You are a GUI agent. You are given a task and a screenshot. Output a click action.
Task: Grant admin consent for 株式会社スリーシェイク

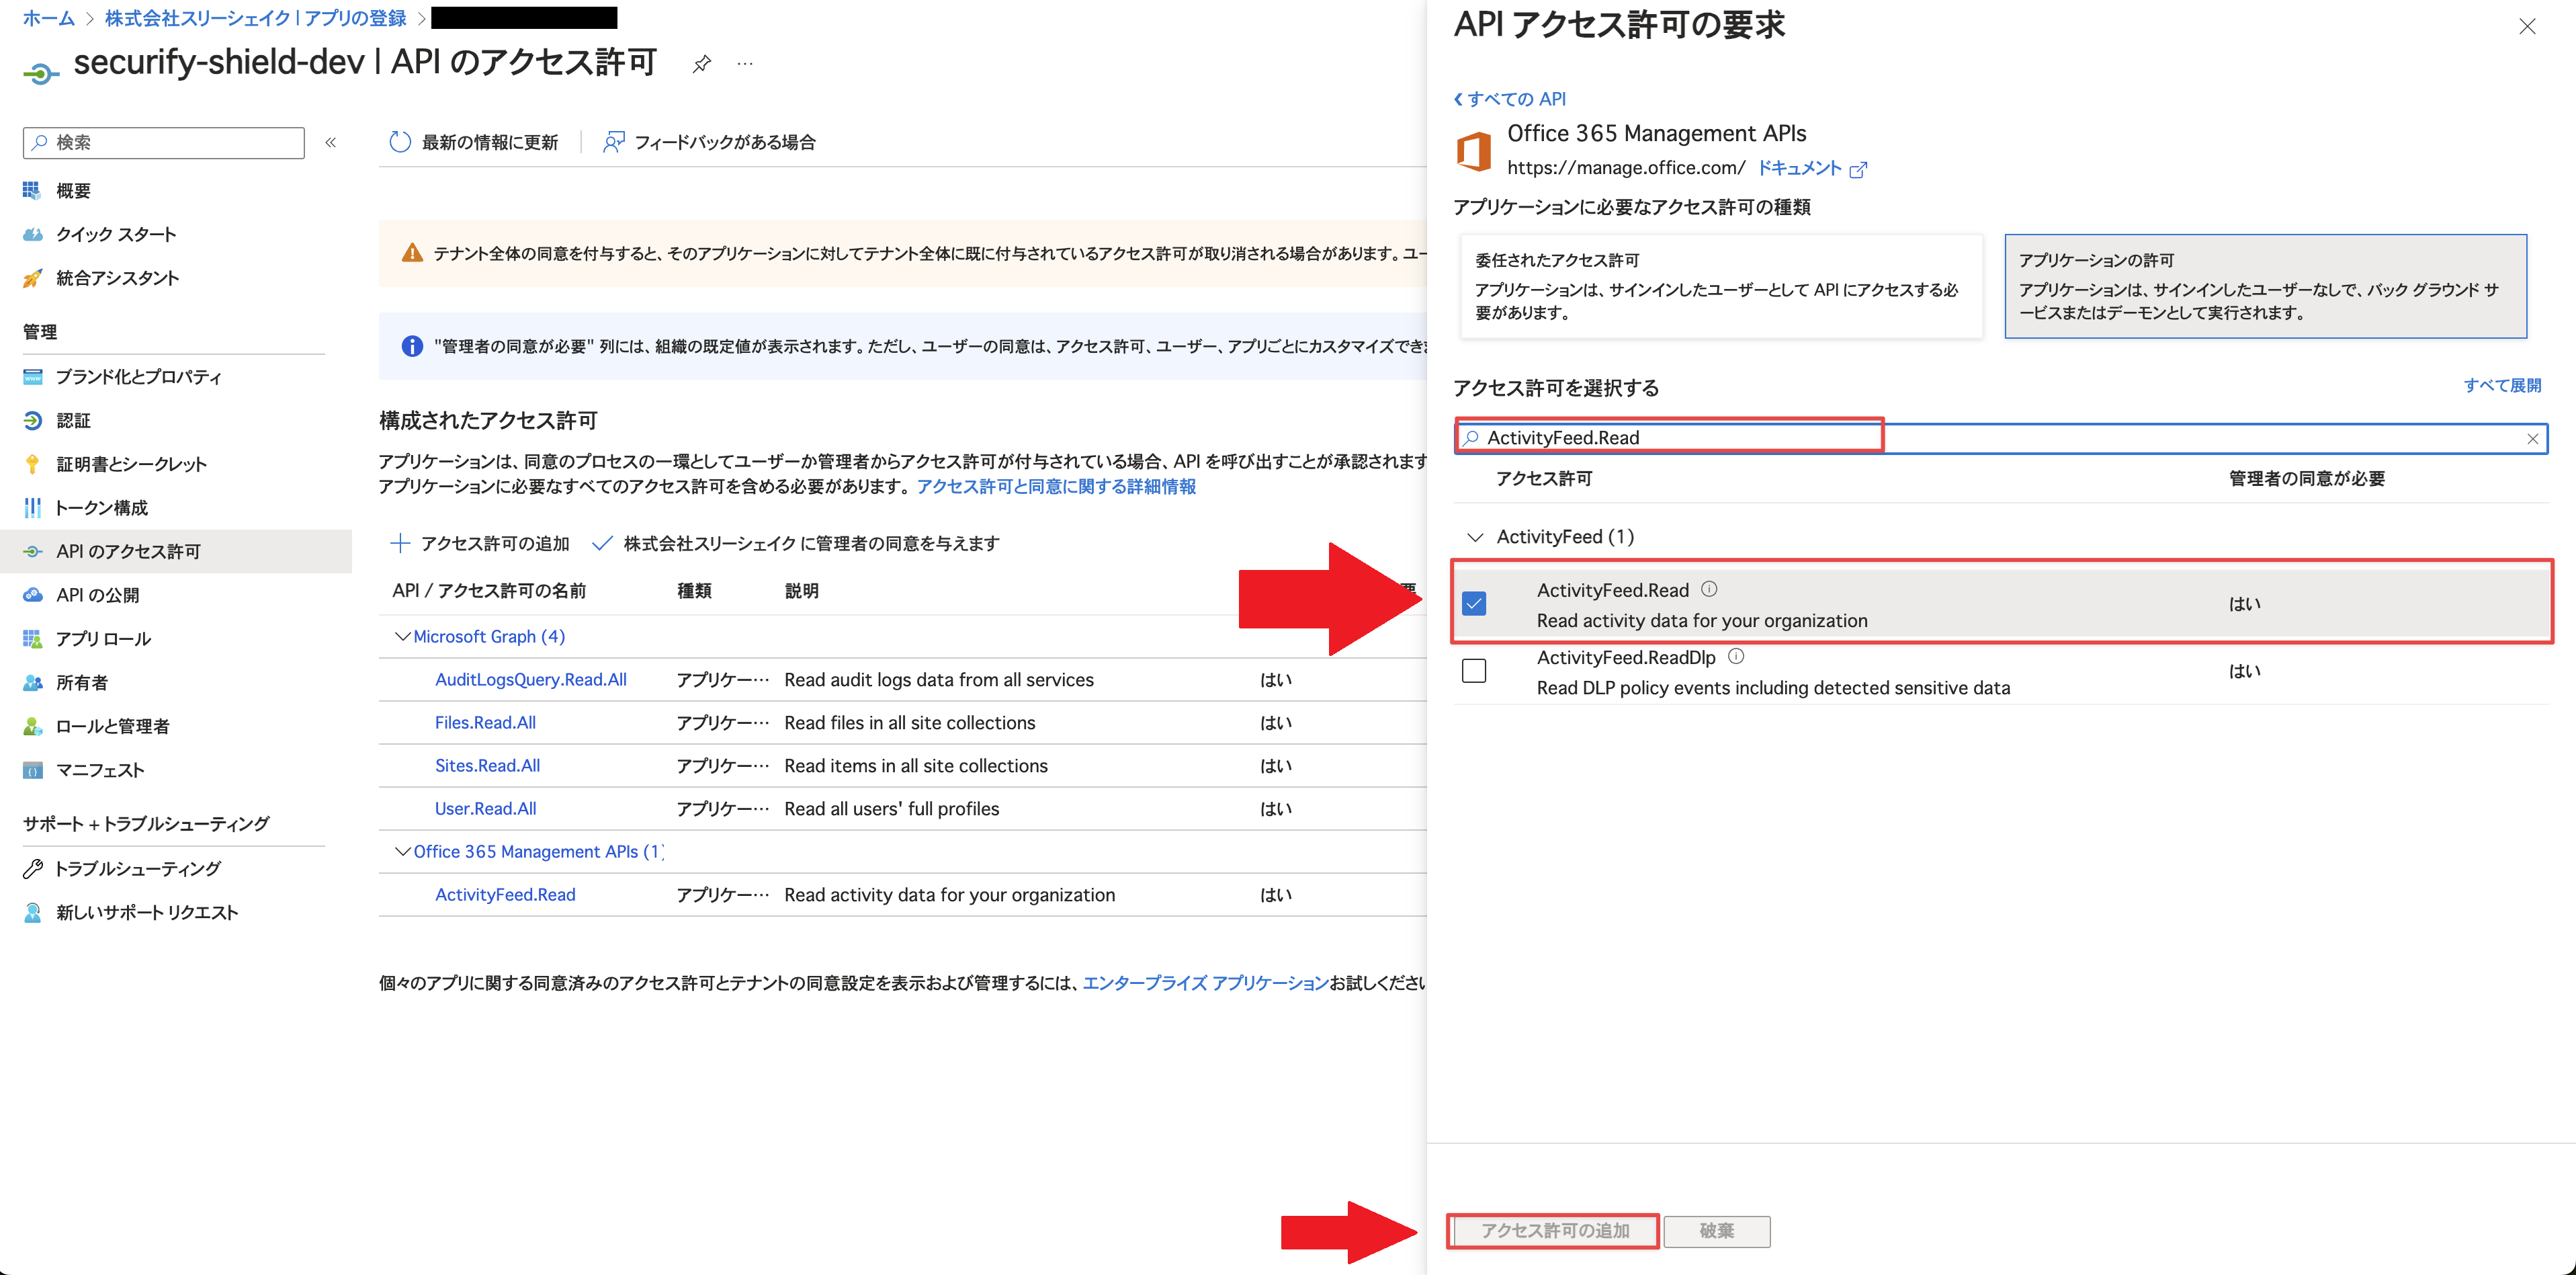(795, 543)
